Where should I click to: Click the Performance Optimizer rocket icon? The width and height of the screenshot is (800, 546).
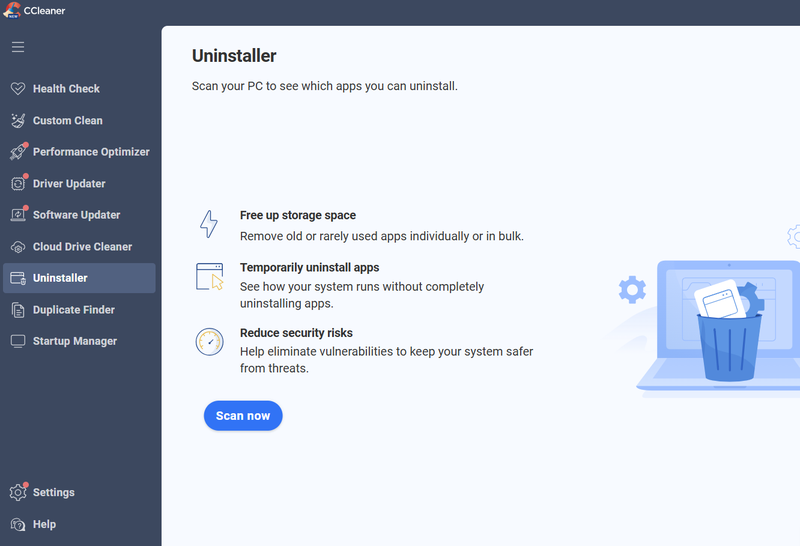[18, 152]
